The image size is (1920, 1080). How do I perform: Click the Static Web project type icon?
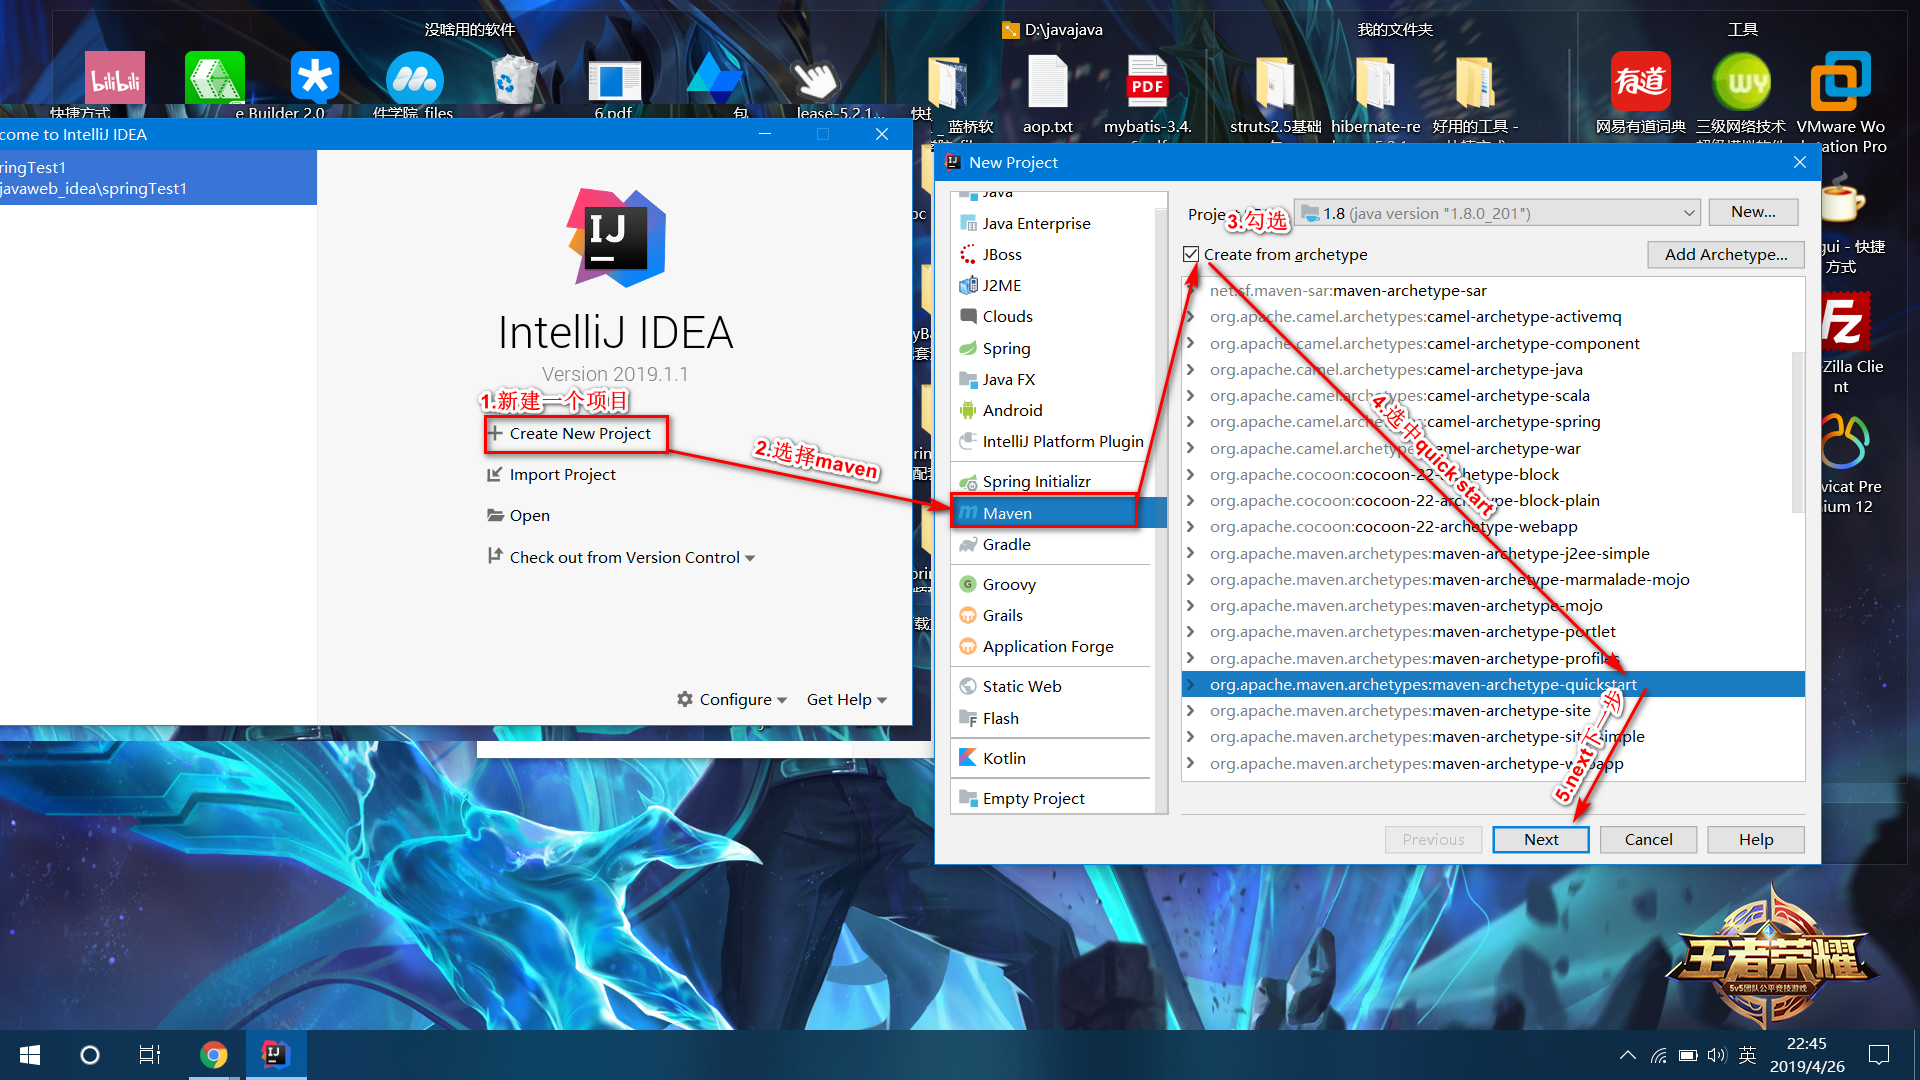click(x=969, y=683)
